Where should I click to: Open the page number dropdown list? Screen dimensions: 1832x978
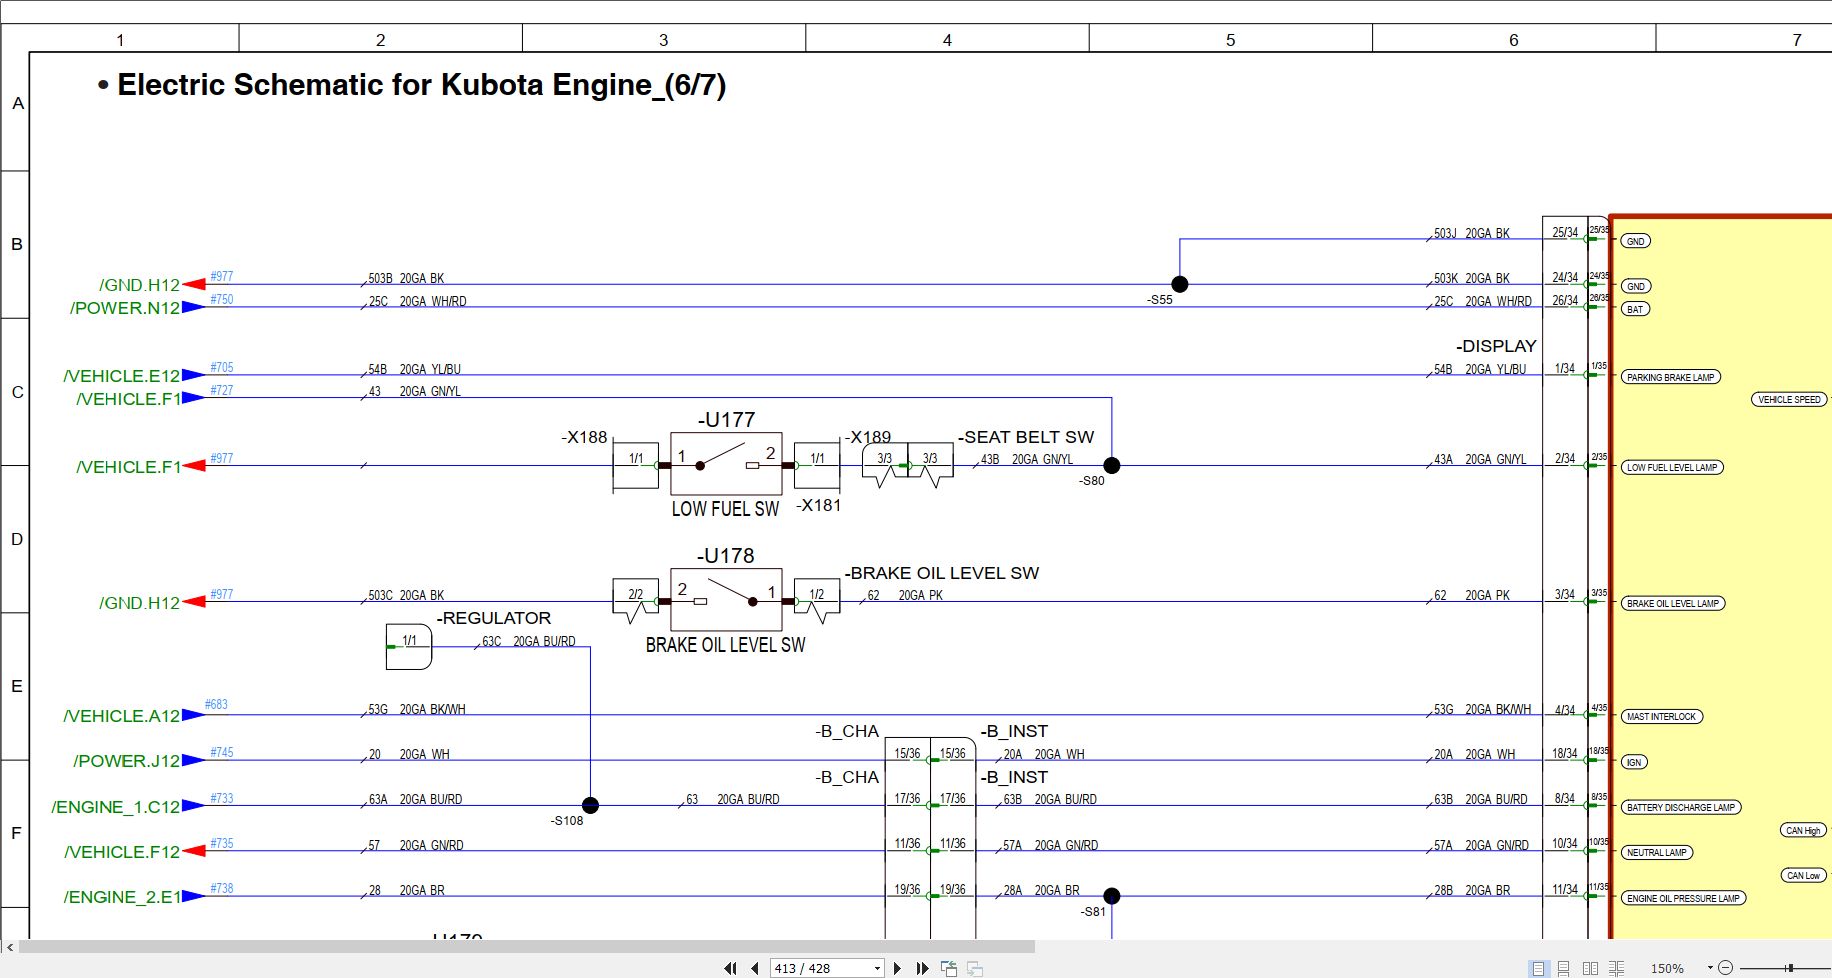tap(877, 968)
